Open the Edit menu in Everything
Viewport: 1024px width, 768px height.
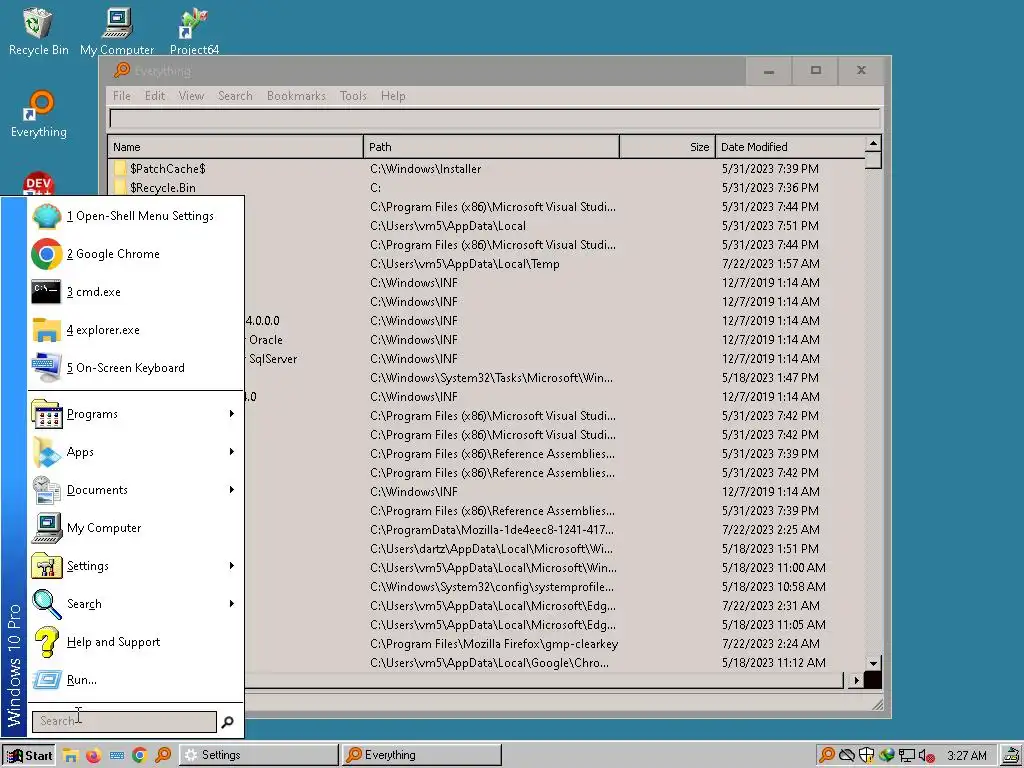155,96
